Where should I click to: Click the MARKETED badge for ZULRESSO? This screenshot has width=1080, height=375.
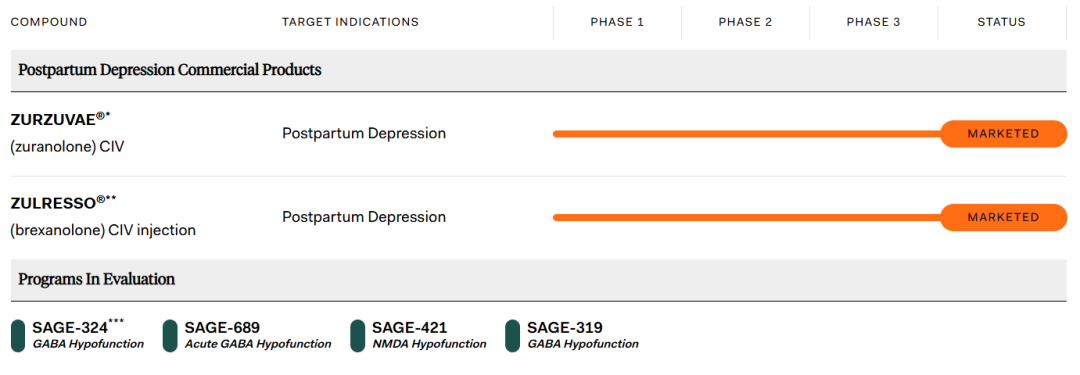coord(1004,217)
